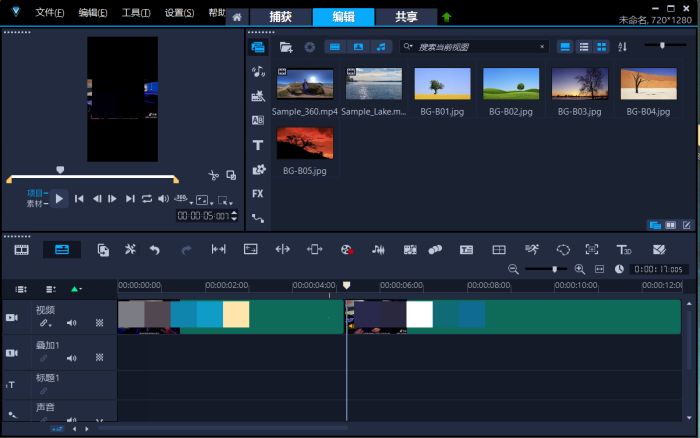Toggle repeat playback loop

[x=147, y=199]
